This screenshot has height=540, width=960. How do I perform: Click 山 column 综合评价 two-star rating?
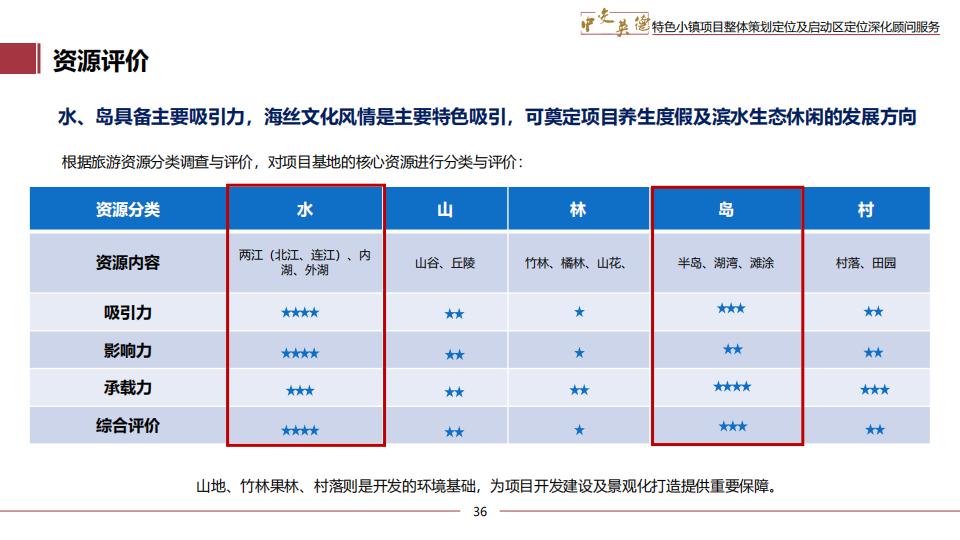pos(454,432)
